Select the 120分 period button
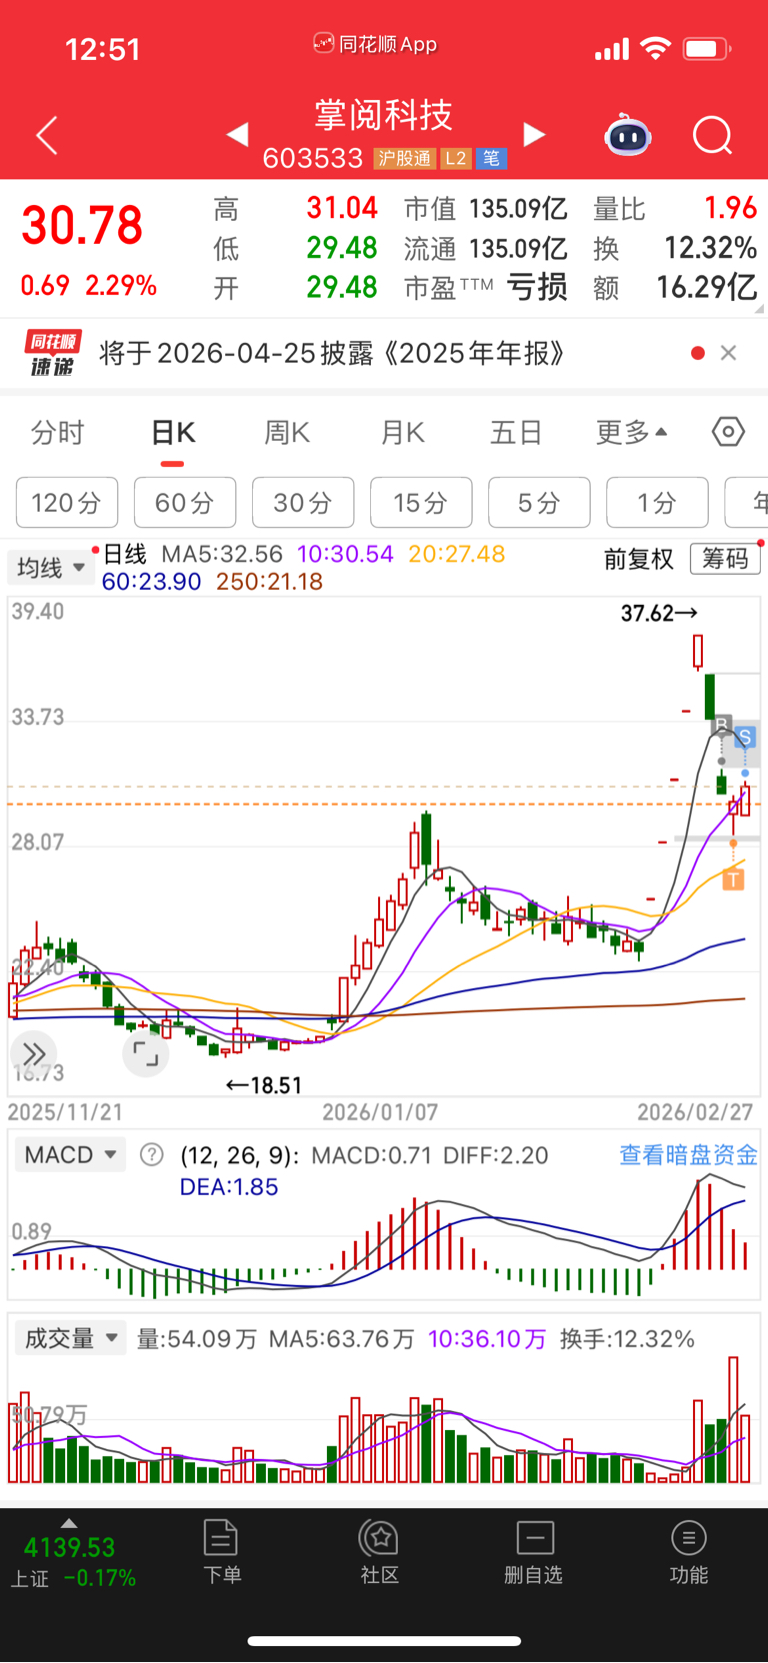Screen dimensions: 768x1663 67,502
